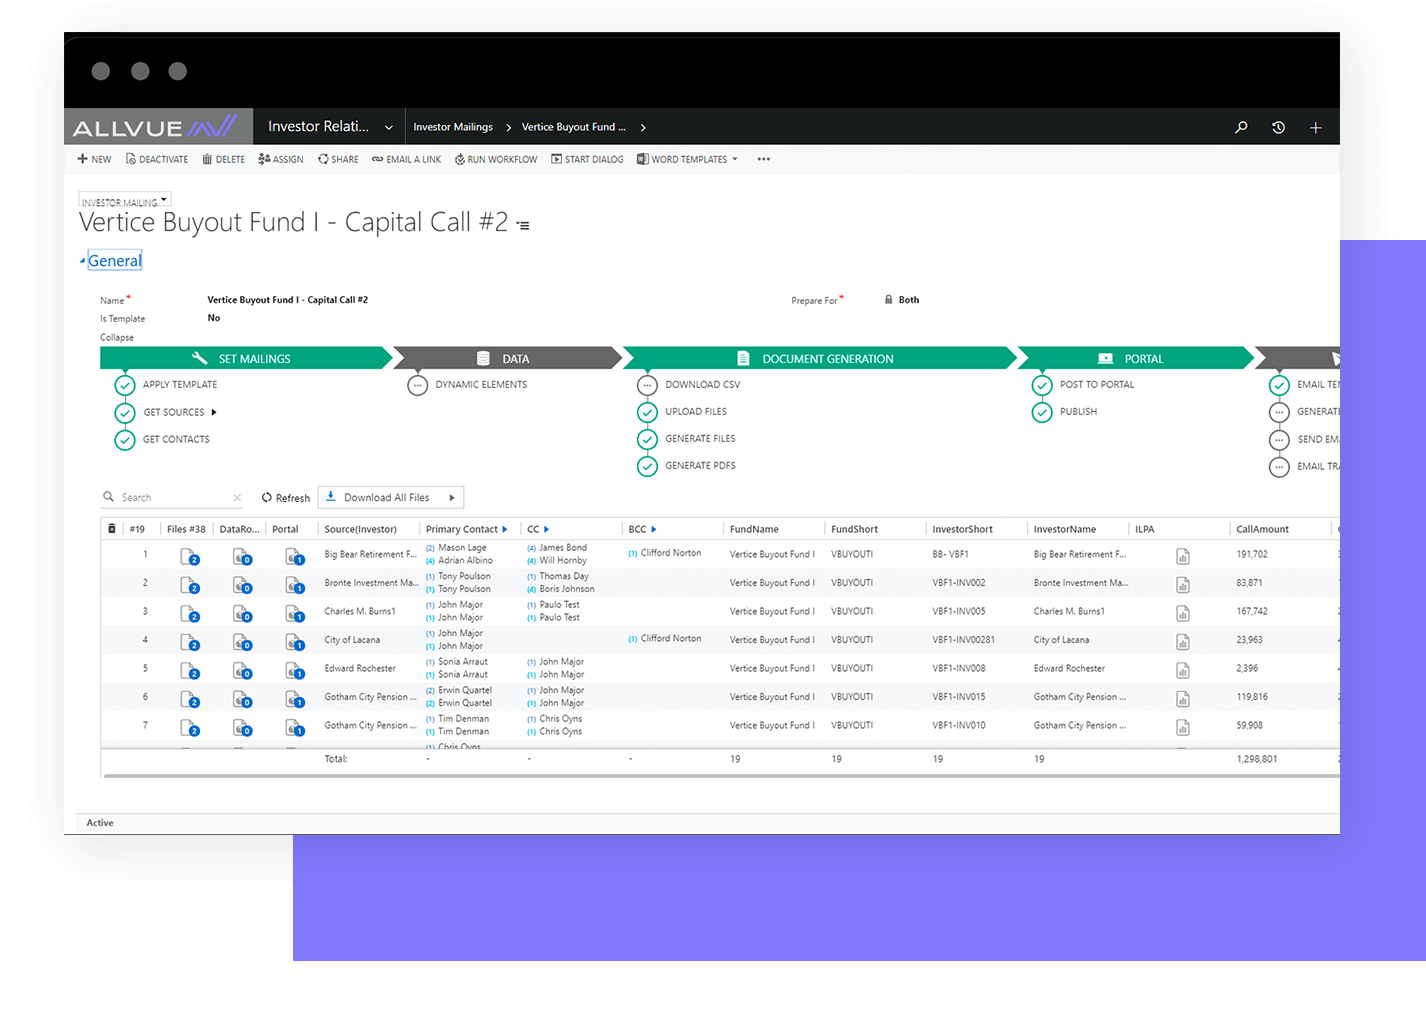Open more commands ellipsis menu
This screenshot has height=1020, width=1426.
point(764,159)
